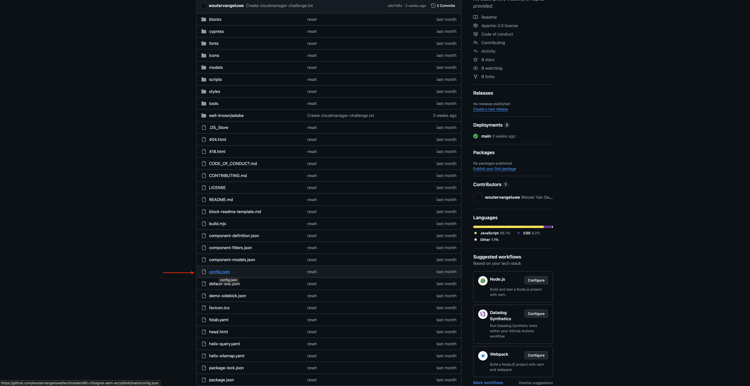The image size is (750, 386).
Task: Click the file icon beside LICENSE
Action: click(x=204, y=187)
